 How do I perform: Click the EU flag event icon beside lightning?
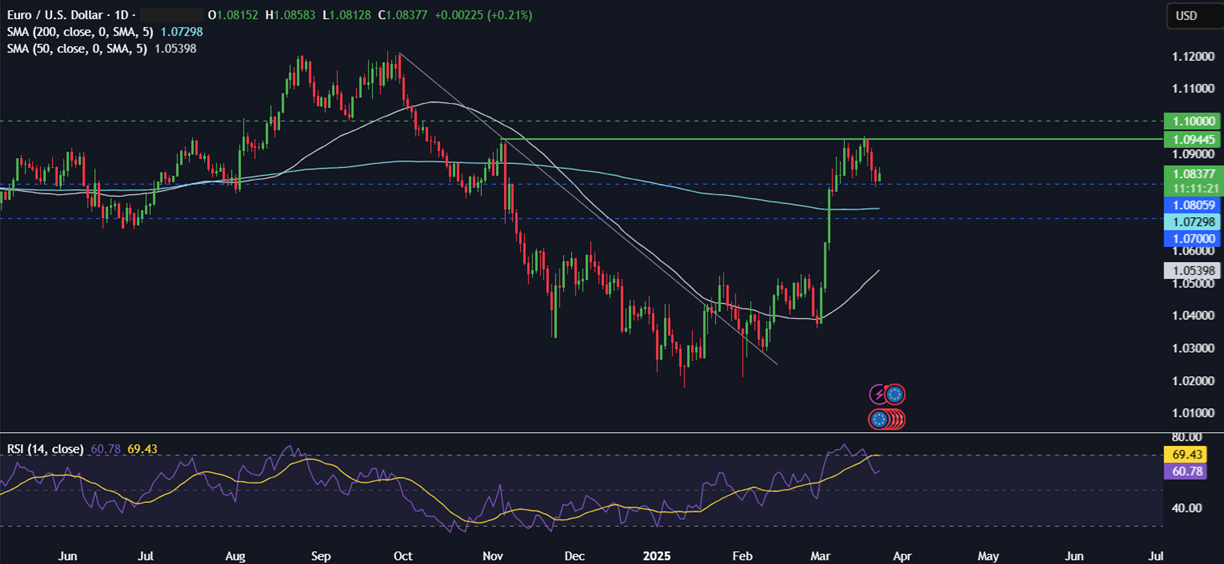coord(895,394)
